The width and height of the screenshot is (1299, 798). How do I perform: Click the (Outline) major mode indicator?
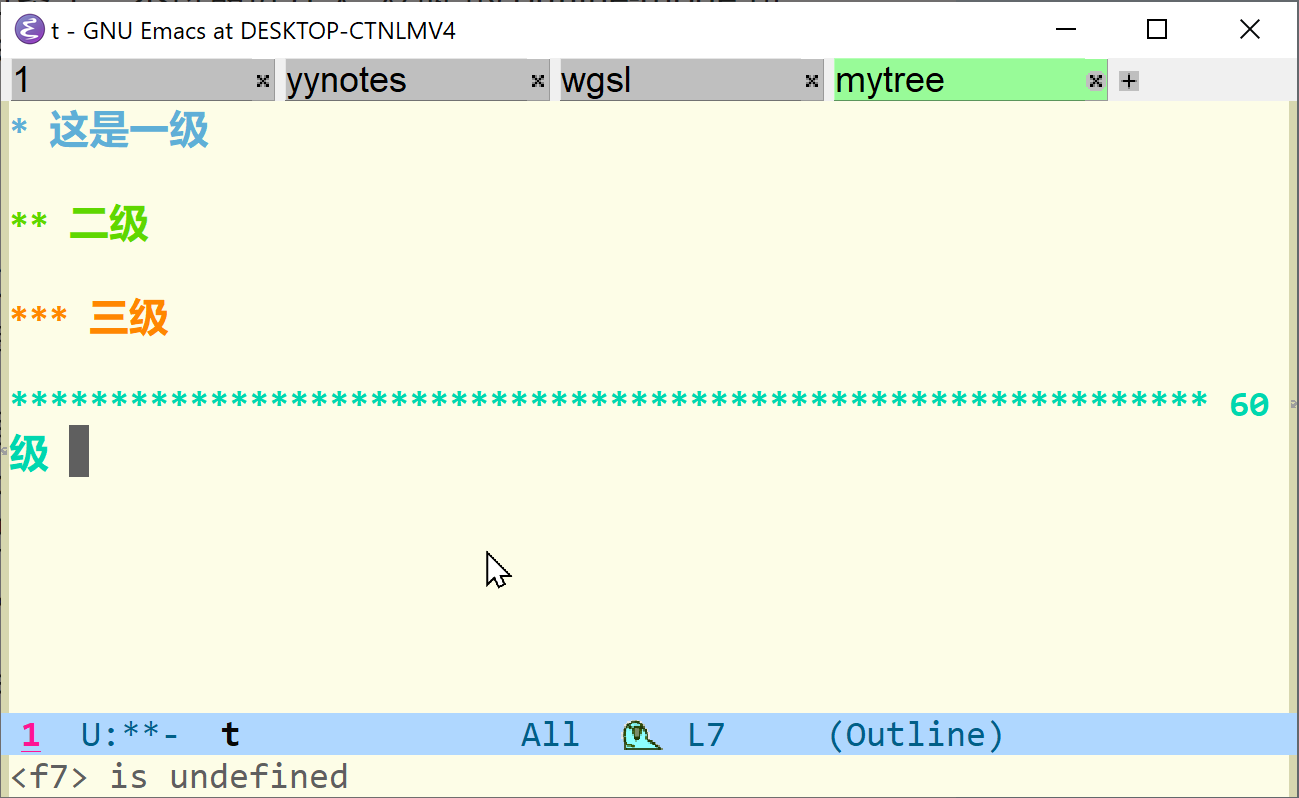(x=916, y=735)
